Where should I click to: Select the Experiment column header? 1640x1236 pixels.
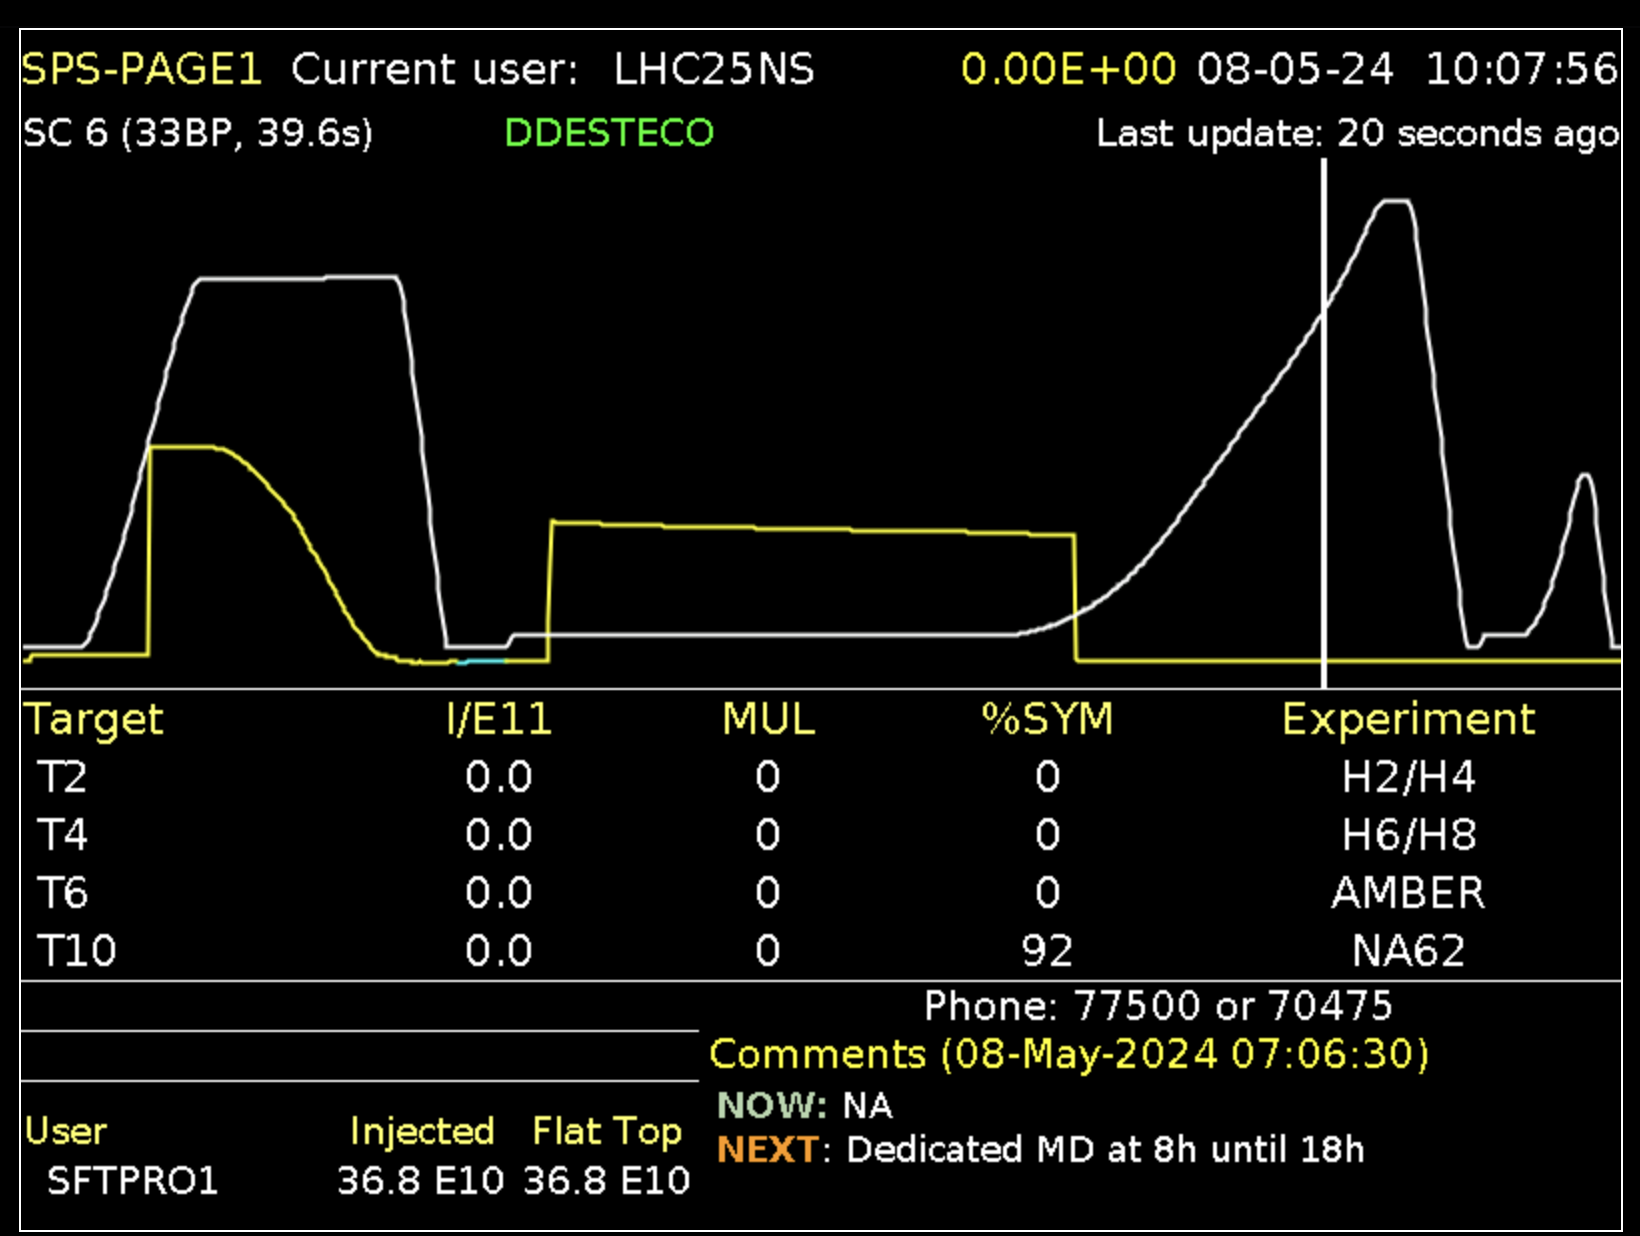tap(1408, 719)
